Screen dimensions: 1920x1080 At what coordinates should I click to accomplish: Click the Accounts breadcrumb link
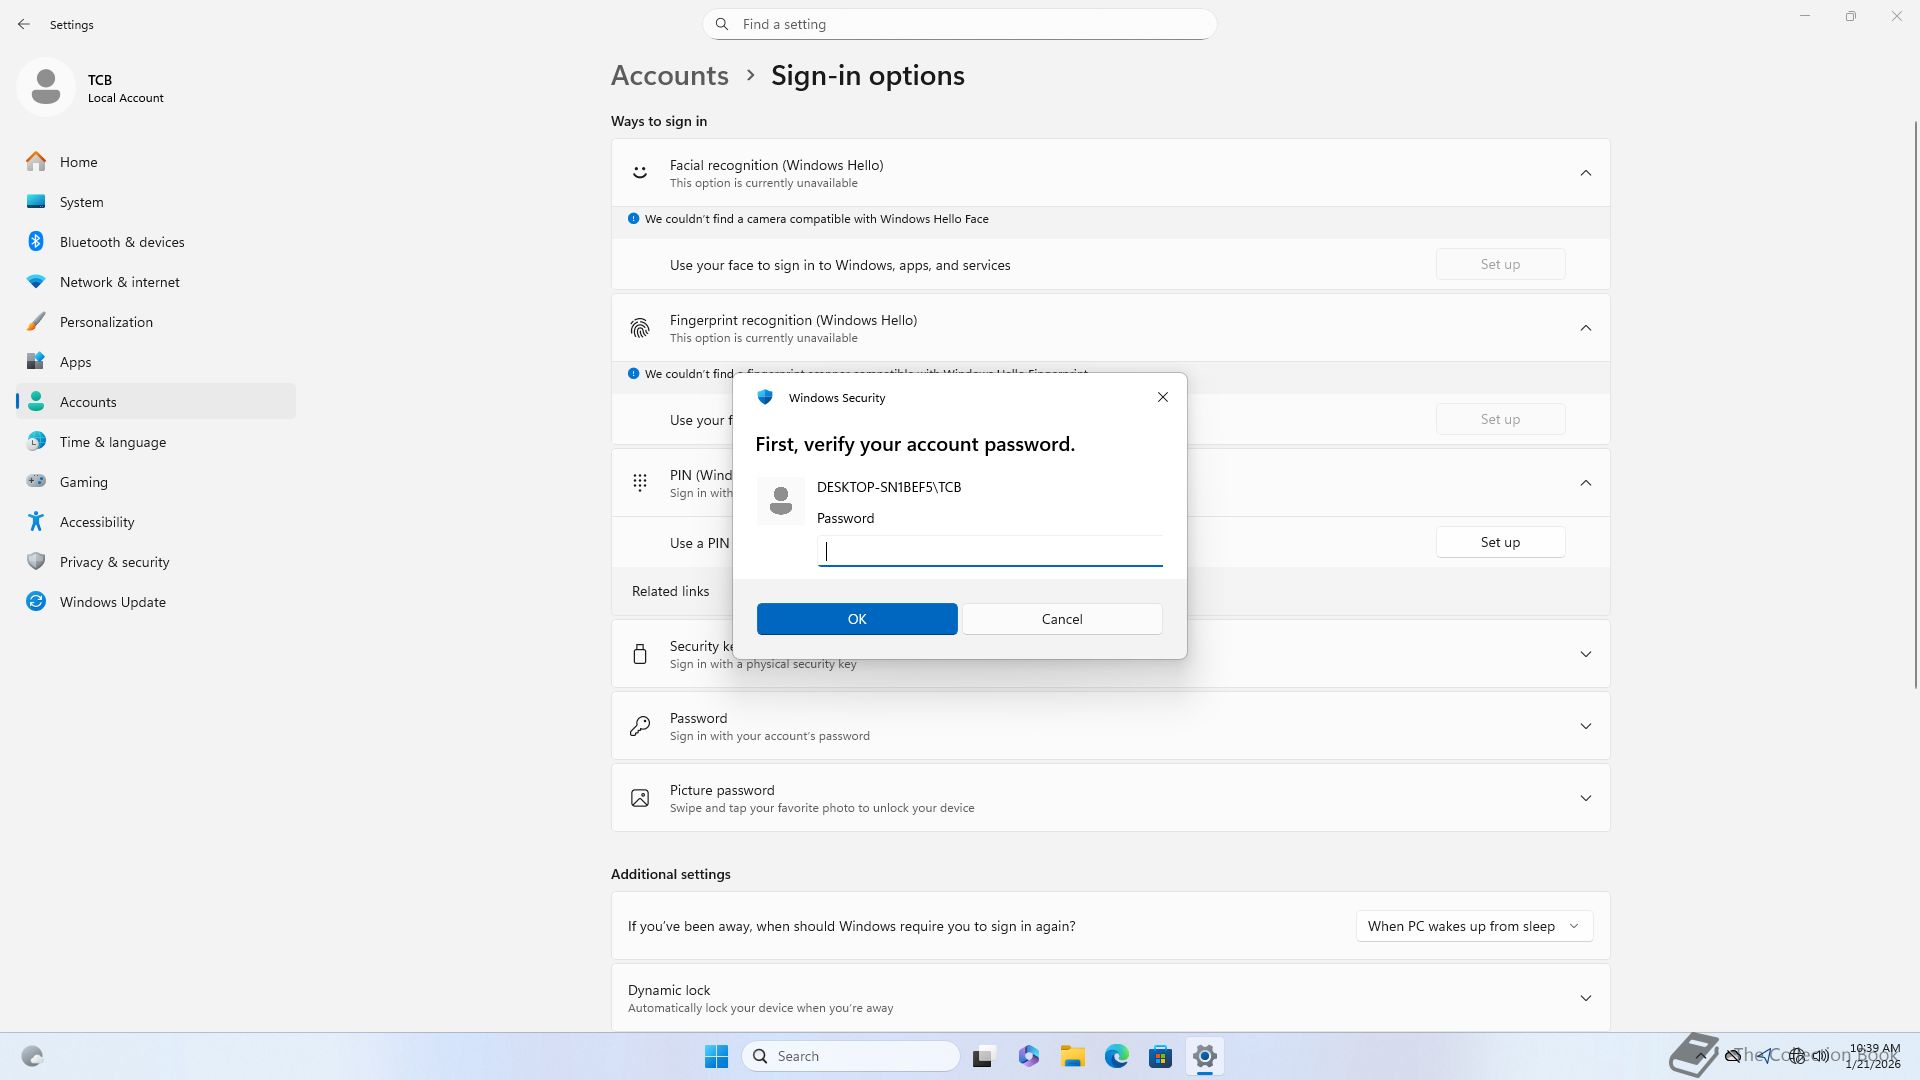tap(669, 76)
